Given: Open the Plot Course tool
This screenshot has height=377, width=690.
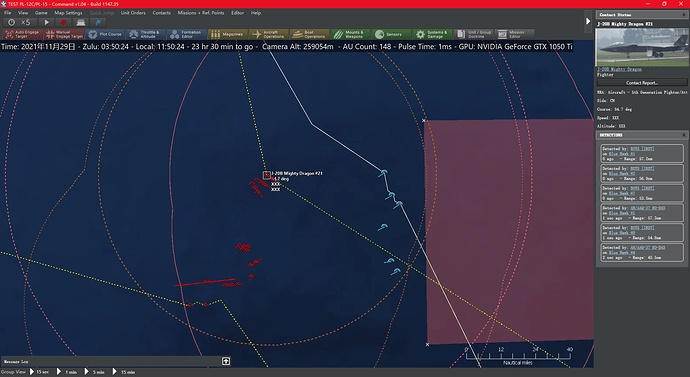Looking at the screenshot, I should (105, 34).
